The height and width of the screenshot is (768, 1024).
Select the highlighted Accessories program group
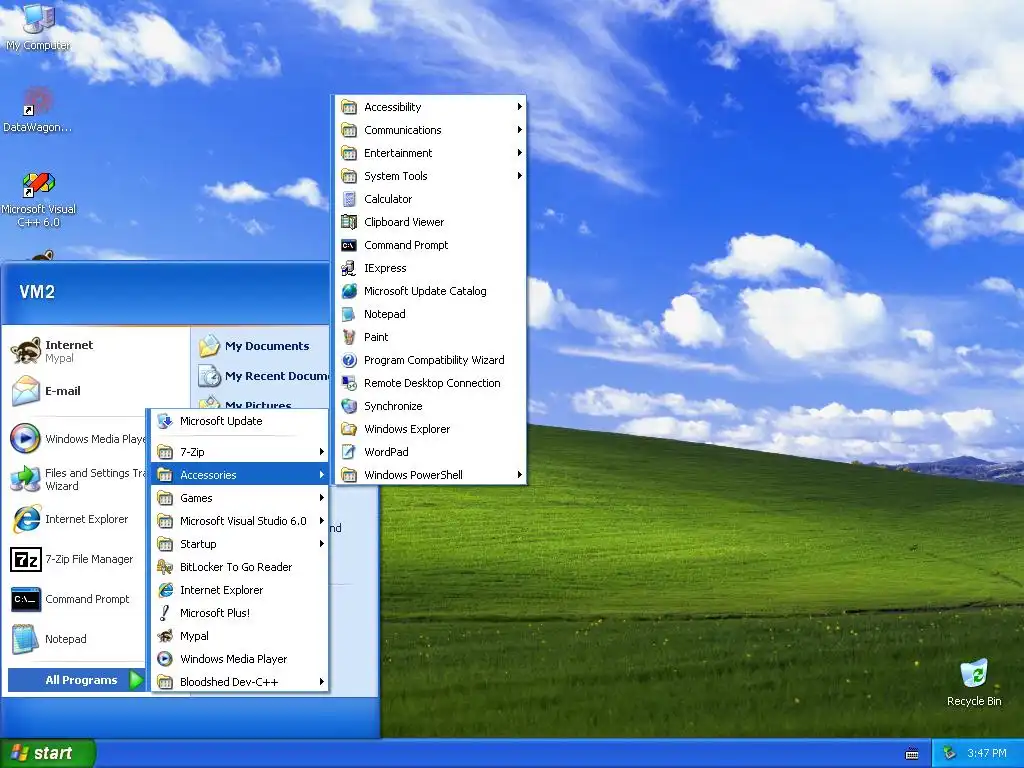pos(239,475)
